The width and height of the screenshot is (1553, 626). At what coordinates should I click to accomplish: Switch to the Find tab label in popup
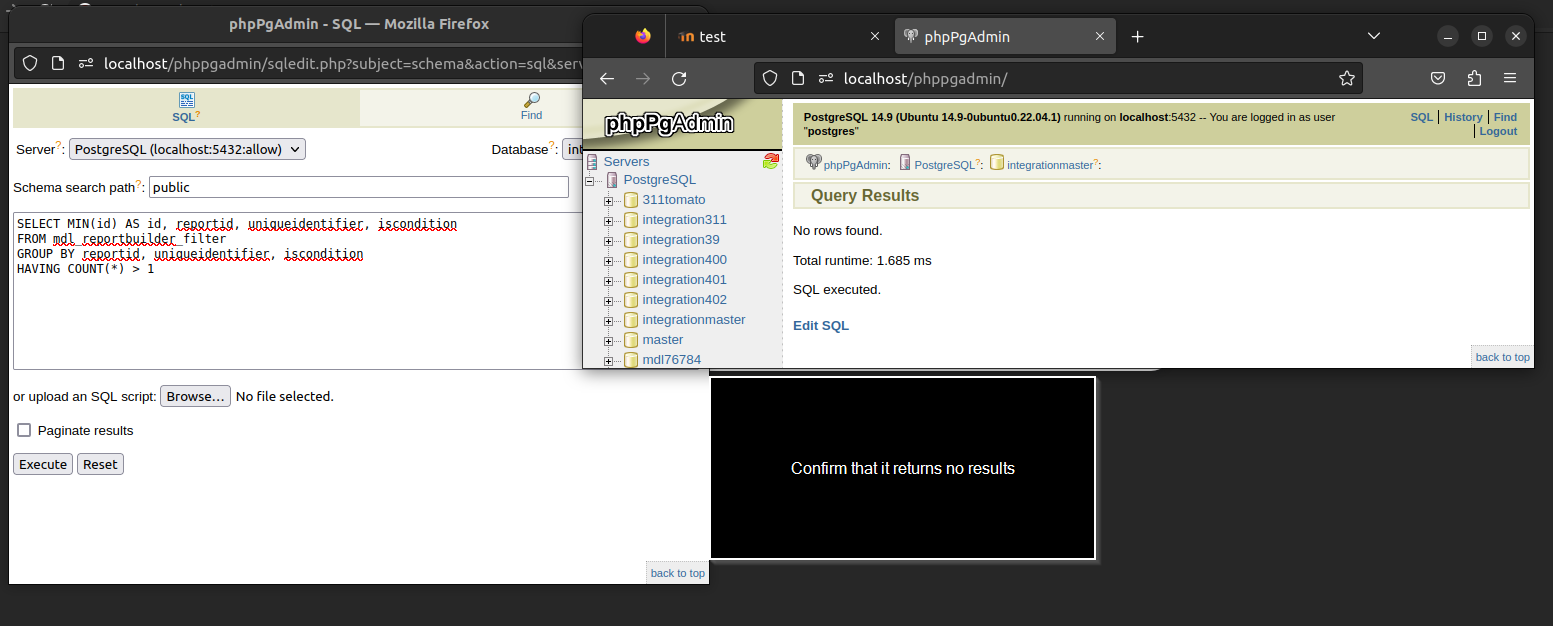531,115
